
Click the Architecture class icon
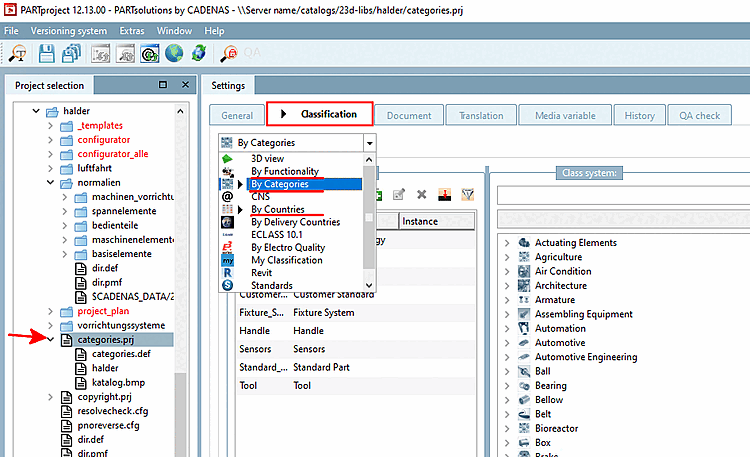click(524, 286)
